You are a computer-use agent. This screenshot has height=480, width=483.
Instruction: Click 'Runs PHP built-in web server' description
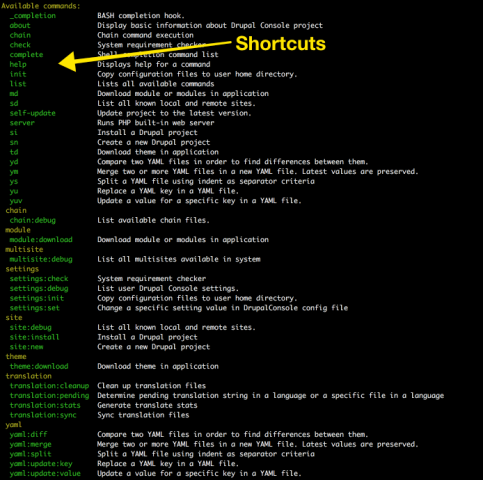tap(156, 123)
